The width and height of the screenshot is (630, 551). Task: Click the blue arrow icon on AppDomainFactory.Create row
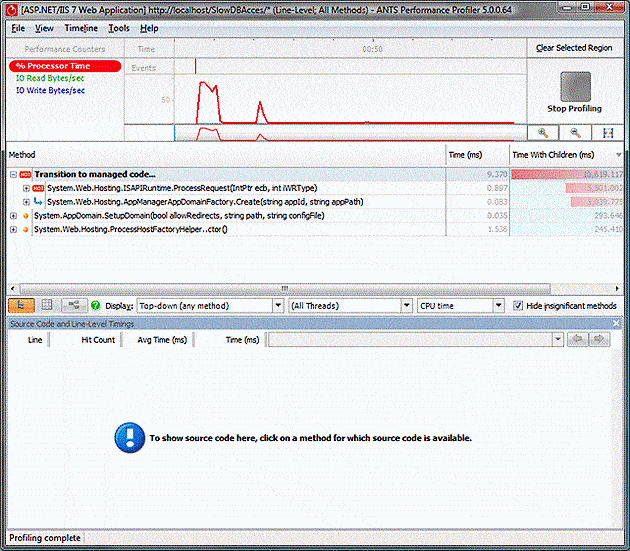(38, 201)
